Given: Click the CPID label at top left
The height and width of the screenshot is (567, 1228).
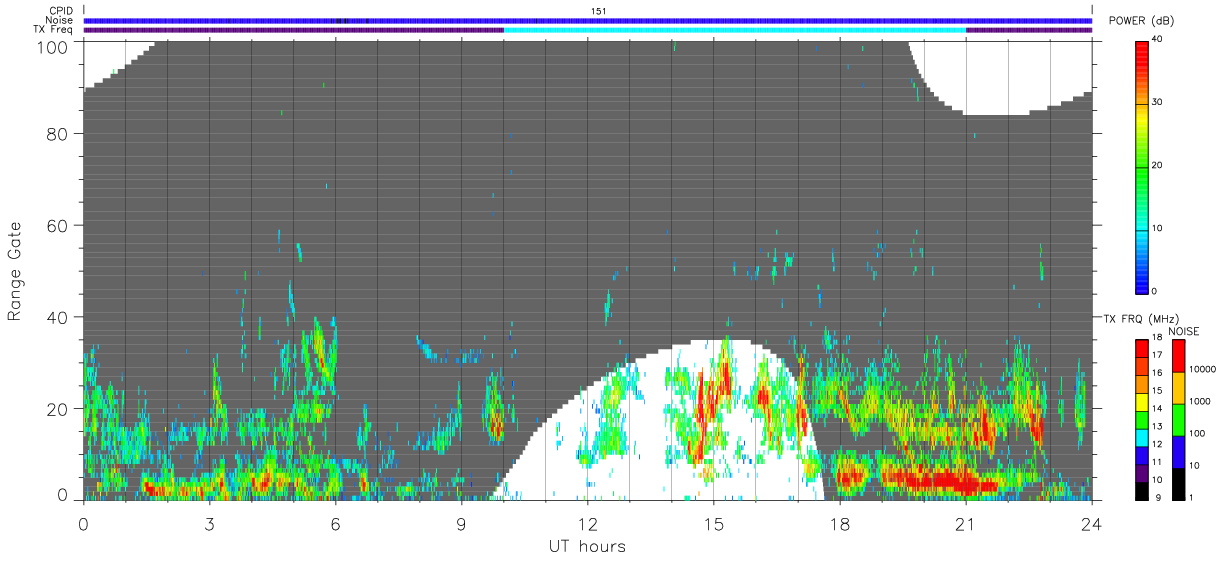Looking at the screenshot, I should [x=61, y=11].
